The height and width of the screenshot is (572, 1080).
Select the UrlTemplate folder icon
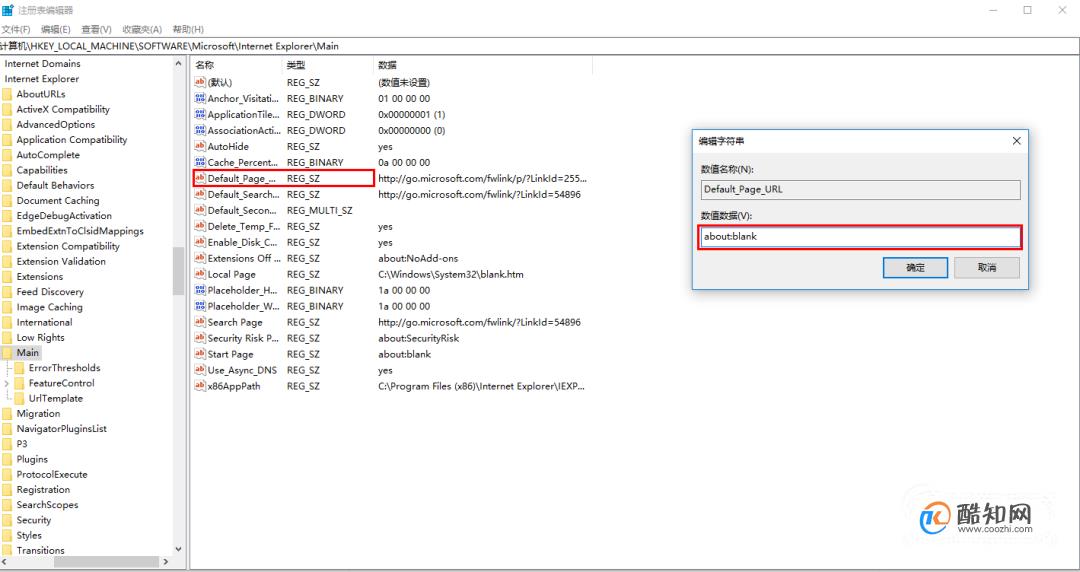coord(20,398)
